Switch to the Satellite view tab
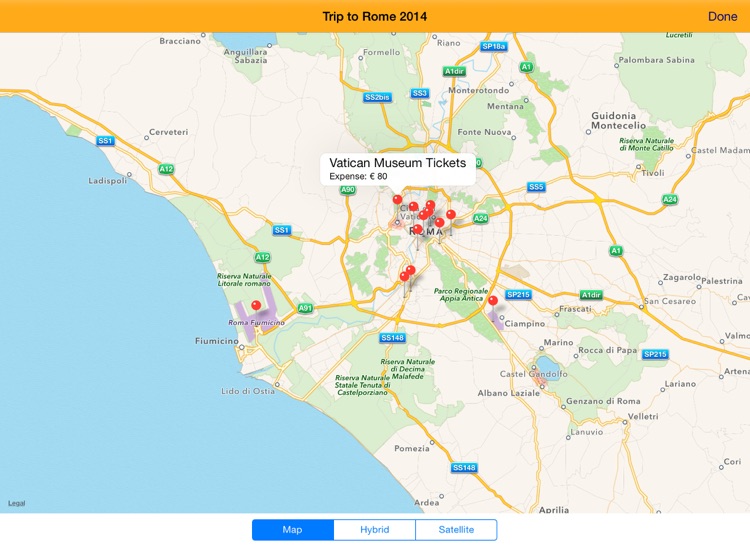Screen dimensions: 750x548 (456, 530)
